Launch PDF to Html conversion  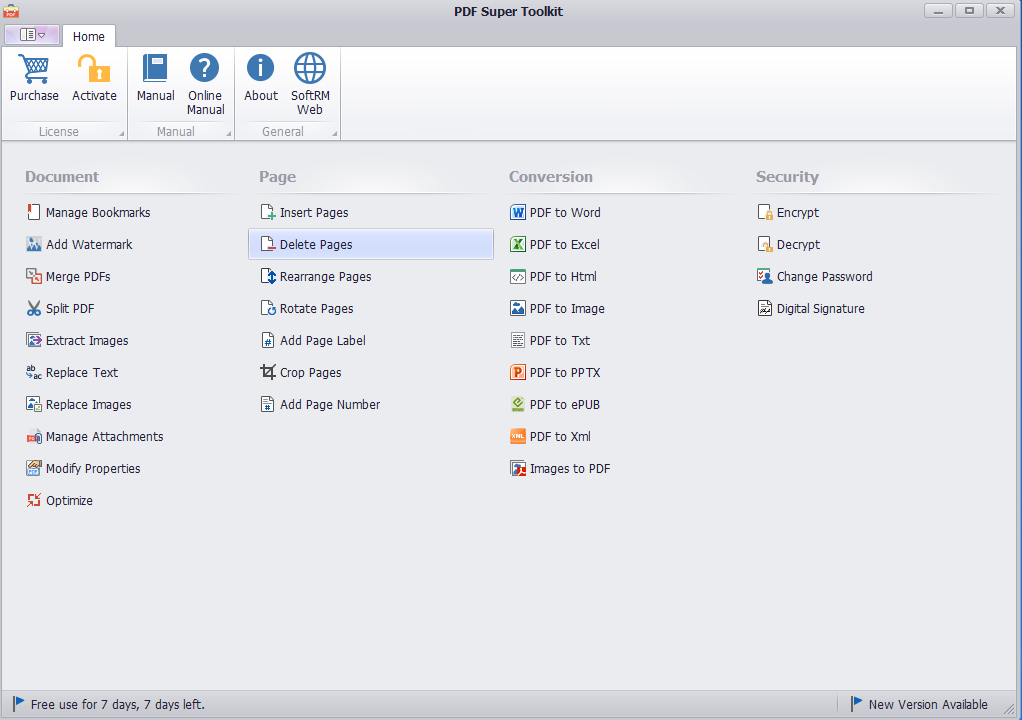point(553,276)
